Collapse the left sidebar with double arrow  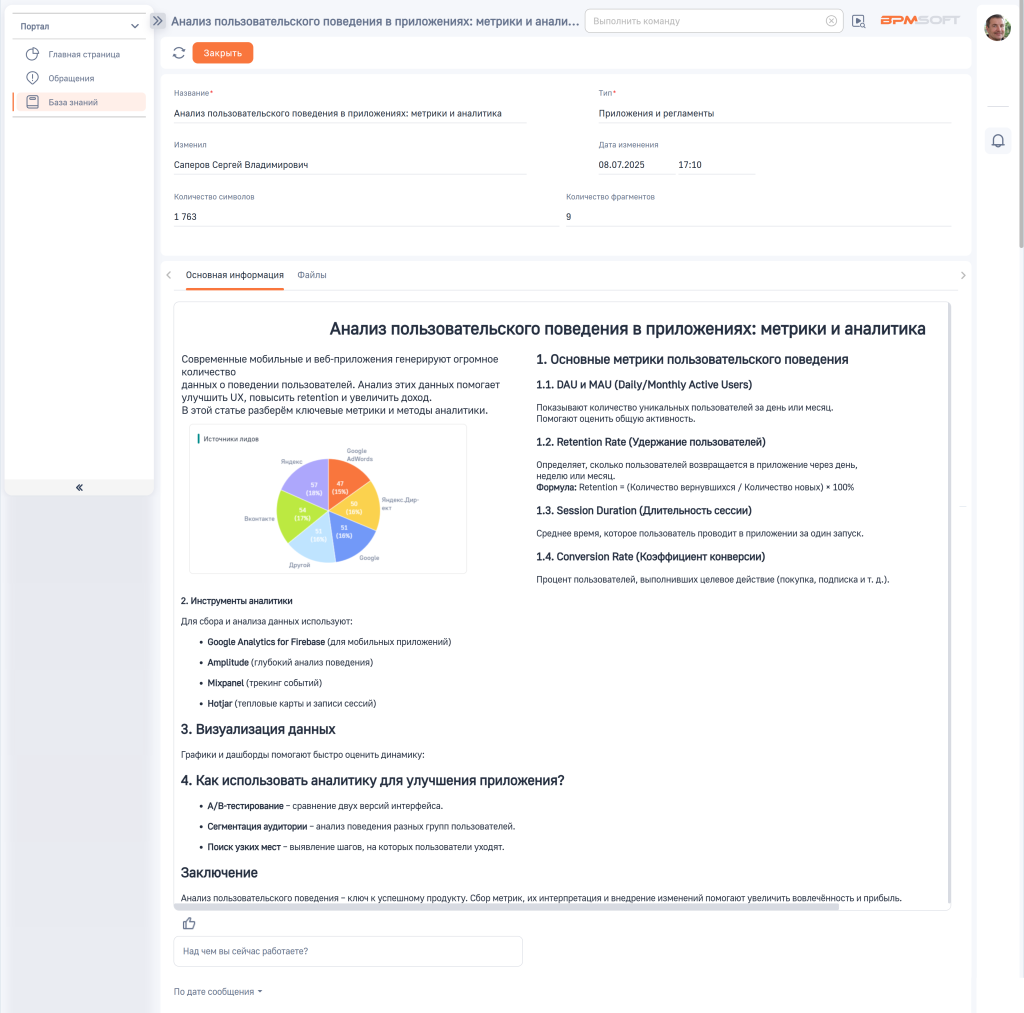pos(79,487)
